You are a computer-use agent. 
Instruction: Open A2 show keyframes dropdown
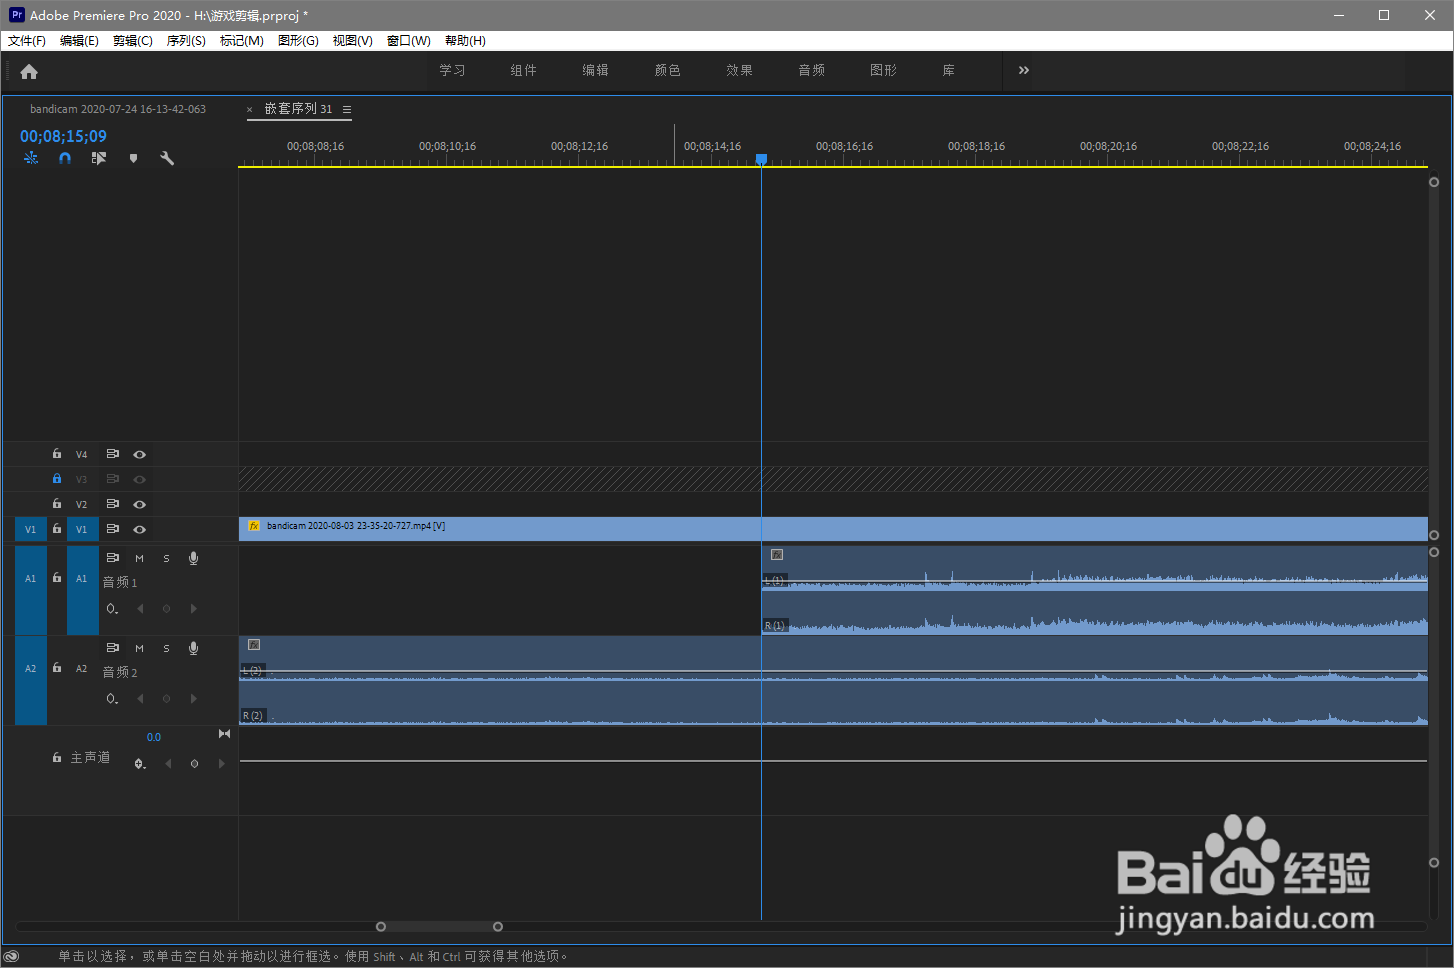112,699
